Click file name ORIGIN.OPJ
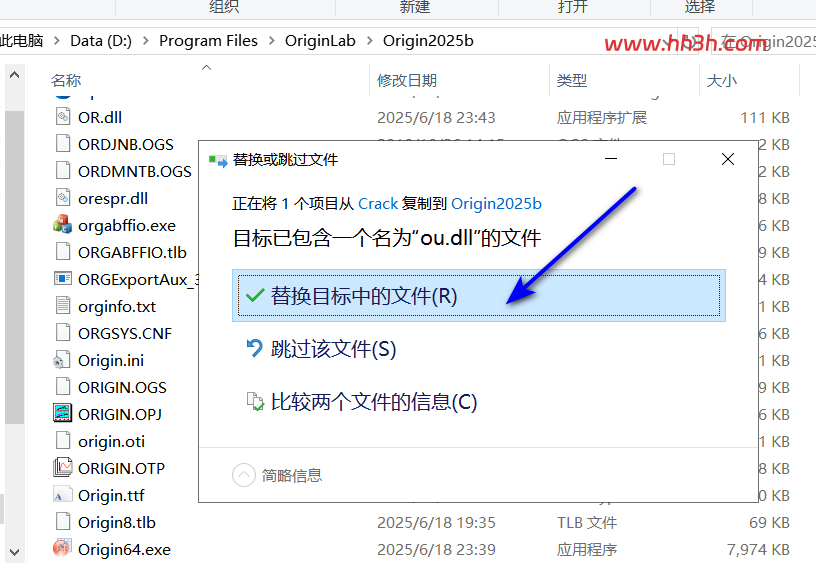 [x=120, y=414]
